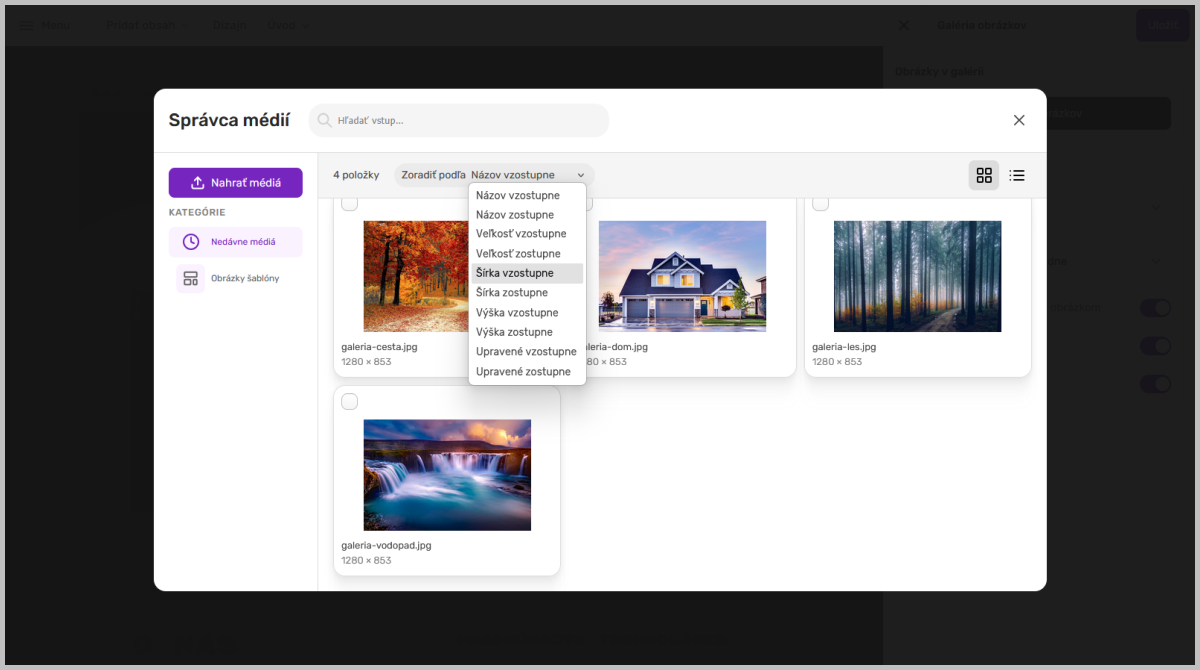Click the galeria-cesta.jpg file name

click(x=379, y=347)
